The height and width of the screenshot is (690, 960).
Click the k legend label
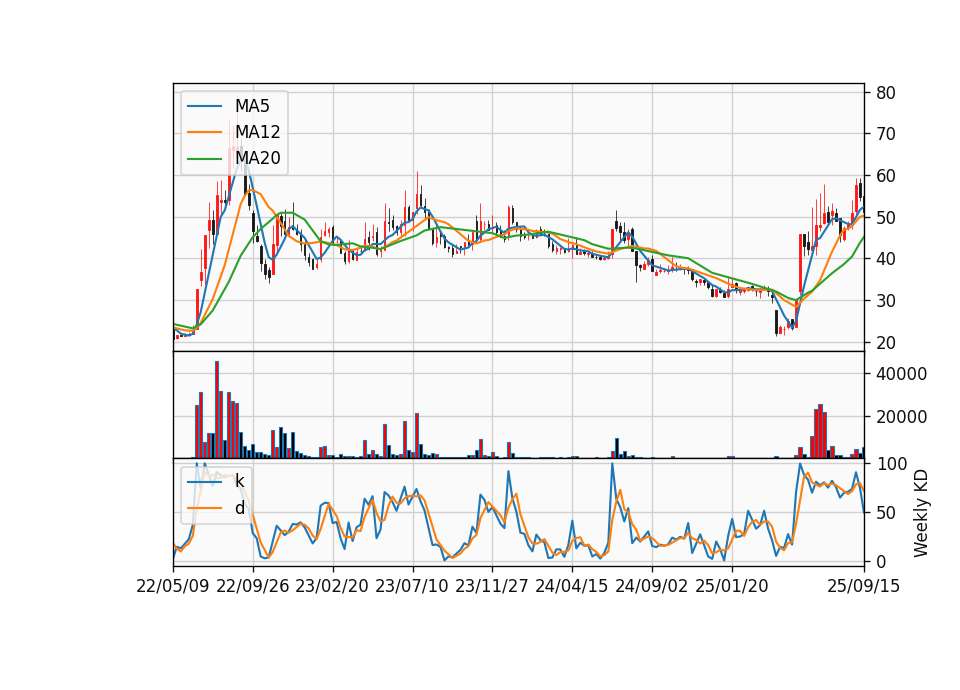tap(239, 481)
